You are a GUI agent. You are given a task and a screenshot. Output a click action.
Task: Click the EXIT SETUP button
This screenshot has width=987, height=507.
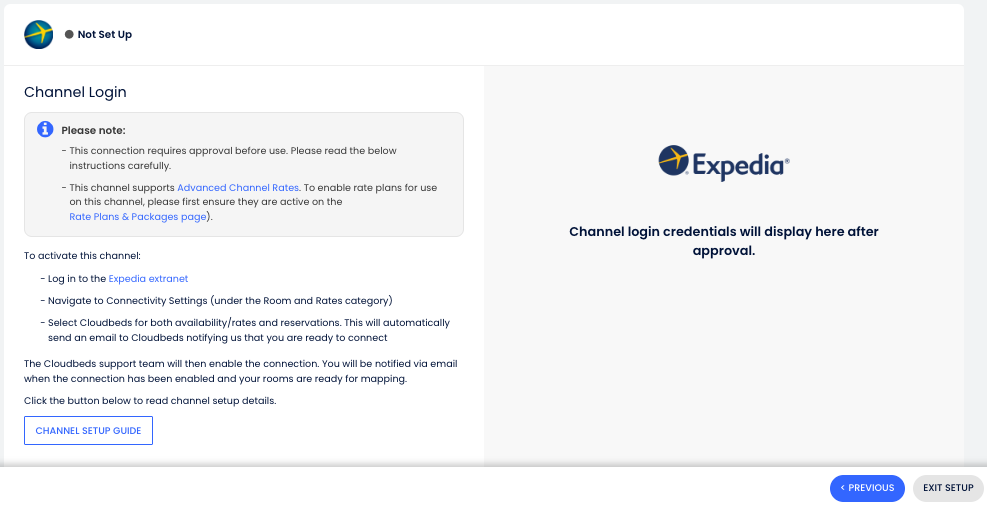948,488
